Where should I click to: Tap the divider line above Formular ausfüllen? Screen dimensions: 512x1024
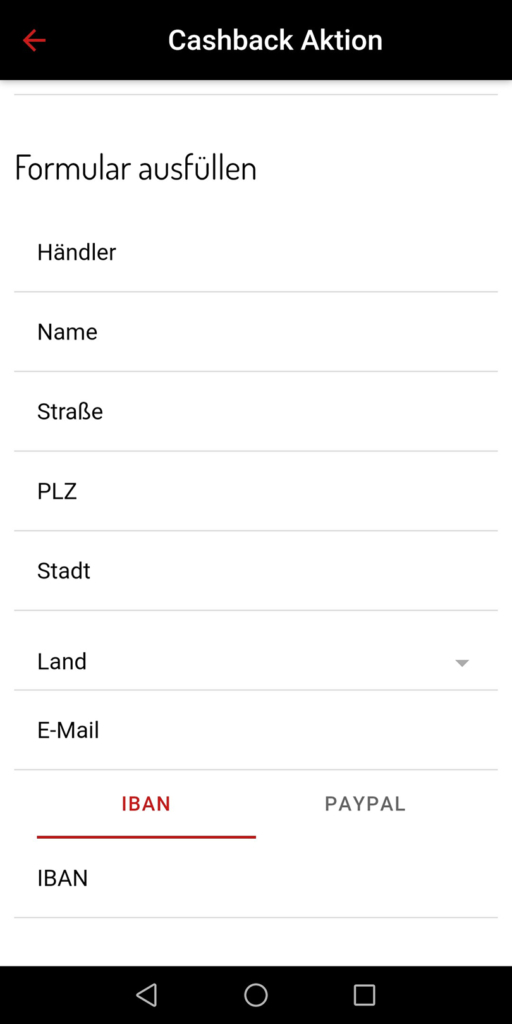click(x=256, y=95)
